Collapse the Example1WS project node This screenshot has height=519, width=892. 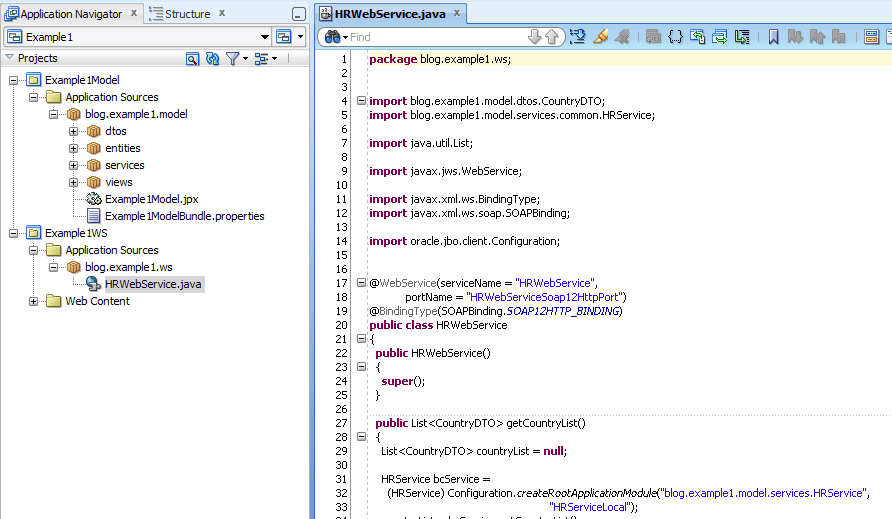coord(13,233)
